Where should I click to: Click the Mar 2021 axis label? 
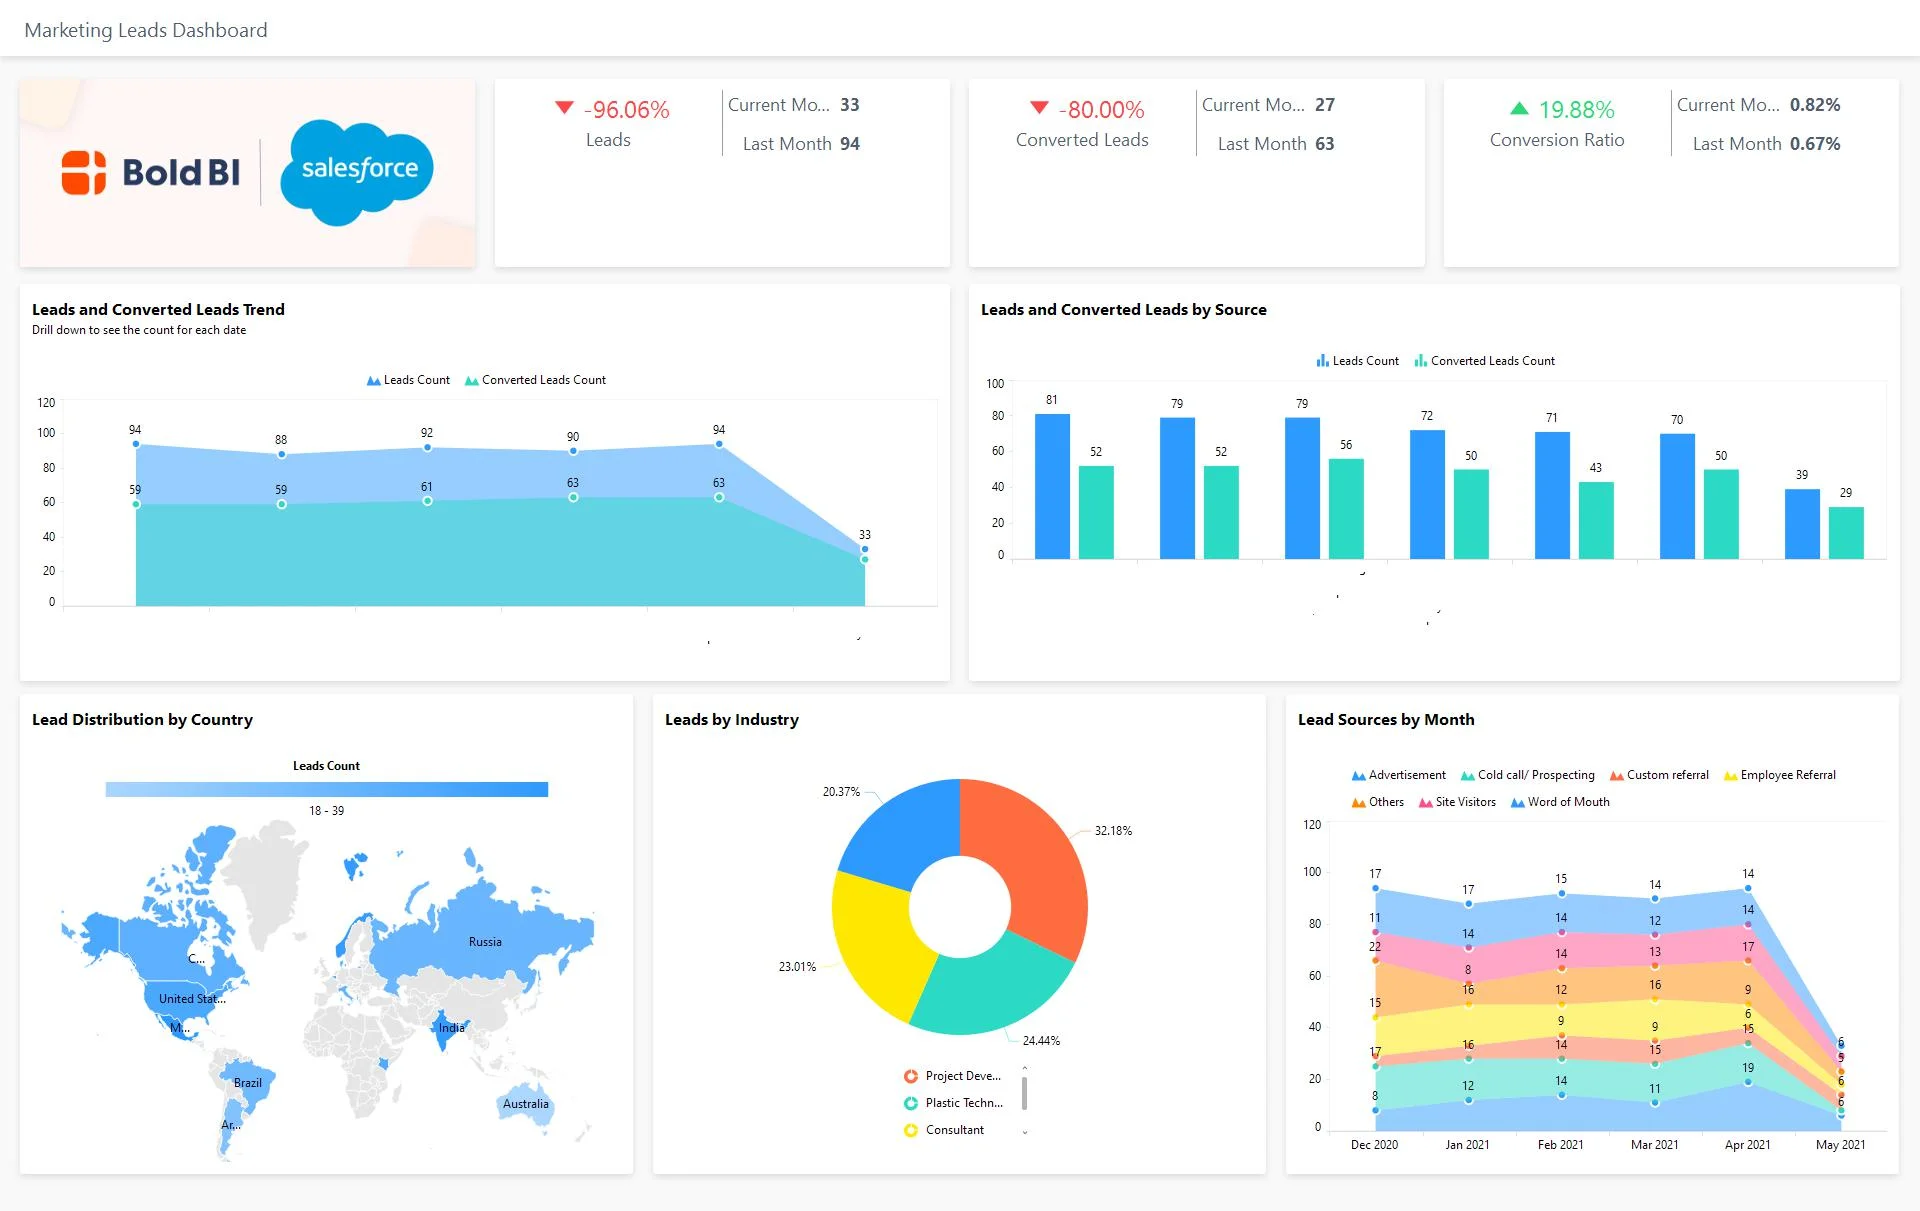click(1654, 1145)
